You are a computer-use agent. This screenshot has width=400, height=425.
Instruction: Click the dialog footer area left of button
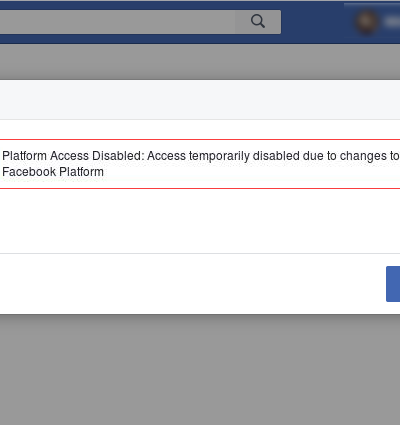click(193, 284)
